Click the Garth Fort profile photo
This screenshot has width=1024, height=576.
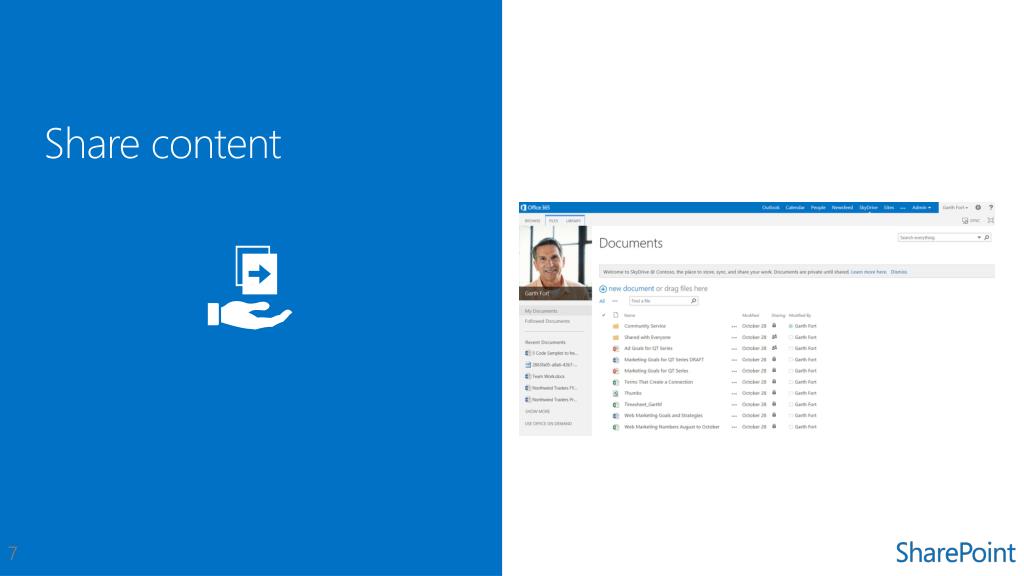click(x=555, y=263)
